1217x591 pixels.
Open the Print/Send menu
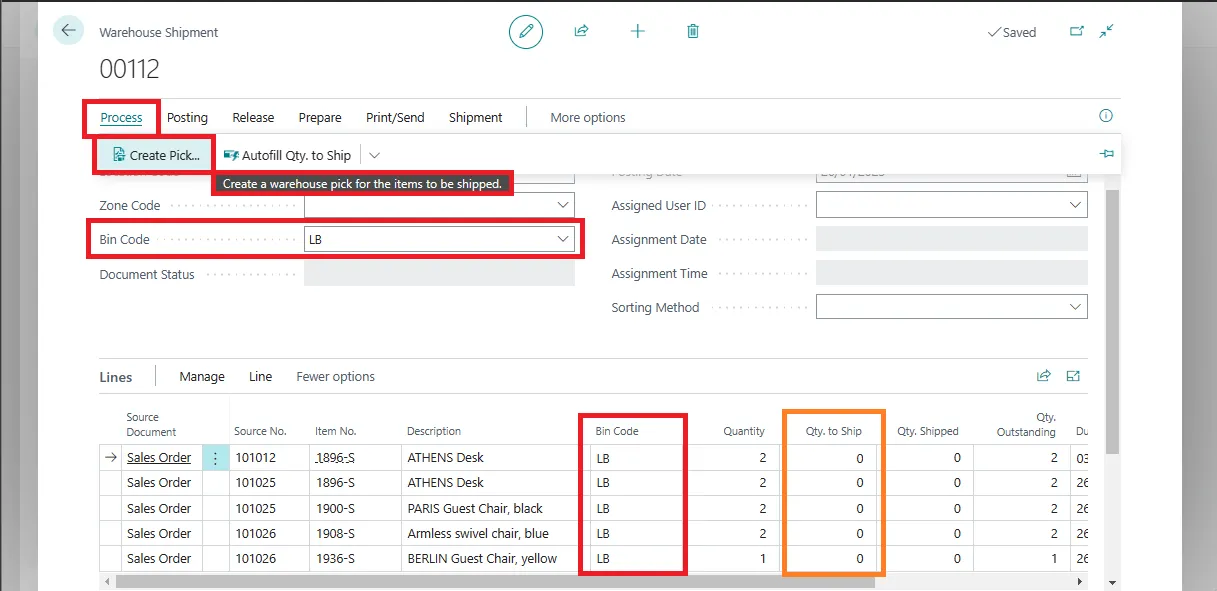395,117
